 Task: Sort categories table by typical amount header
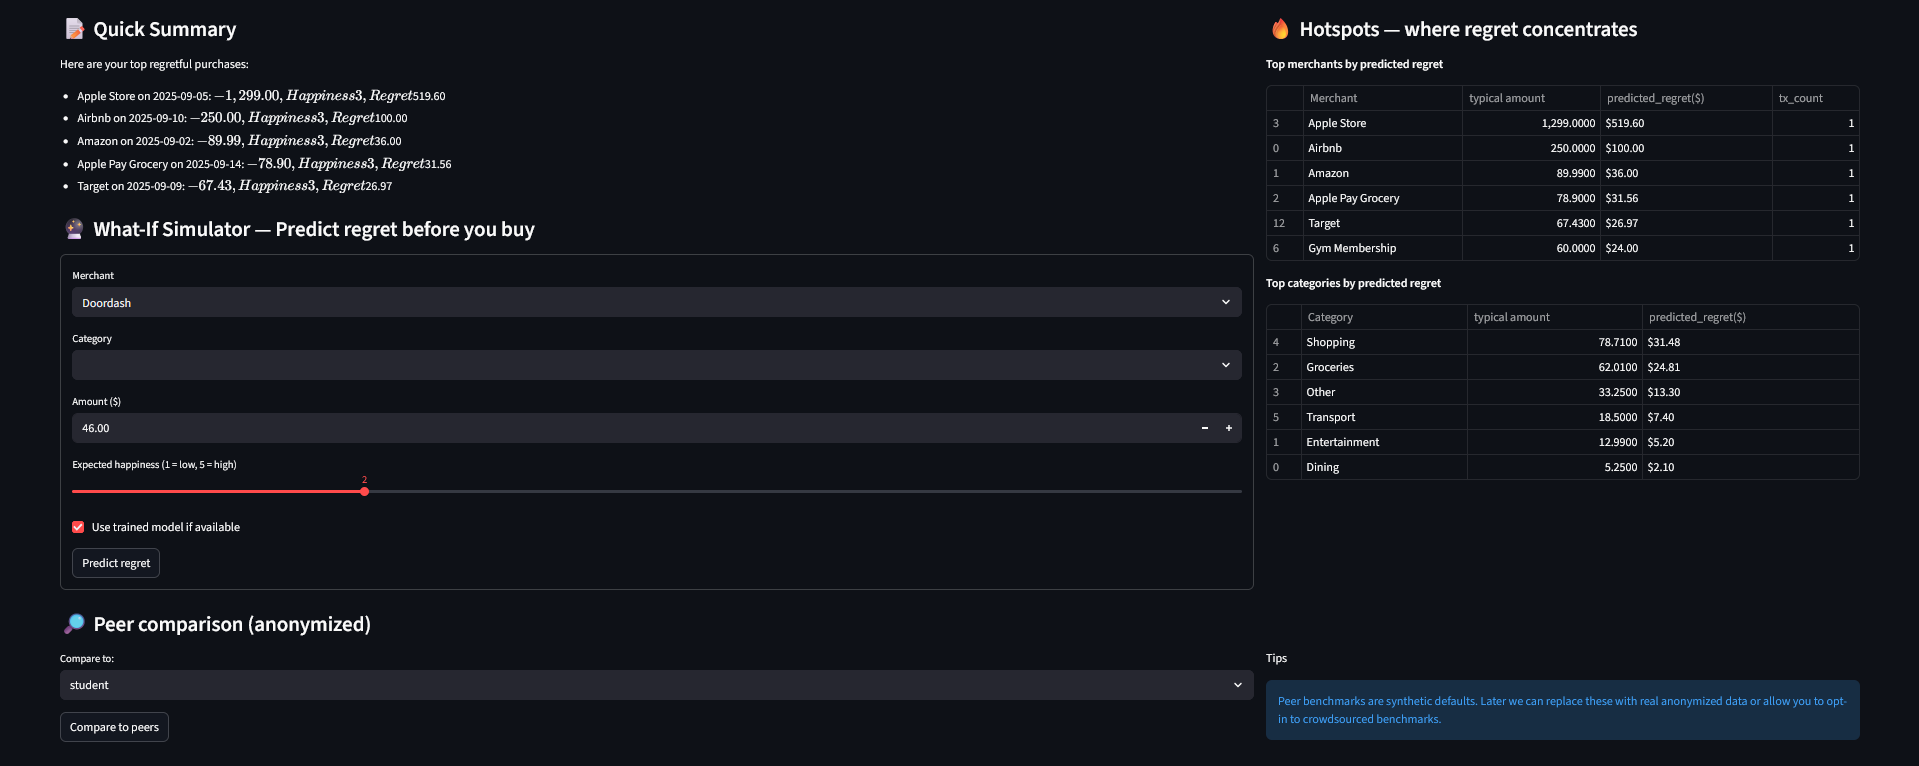click(1555, 317)
